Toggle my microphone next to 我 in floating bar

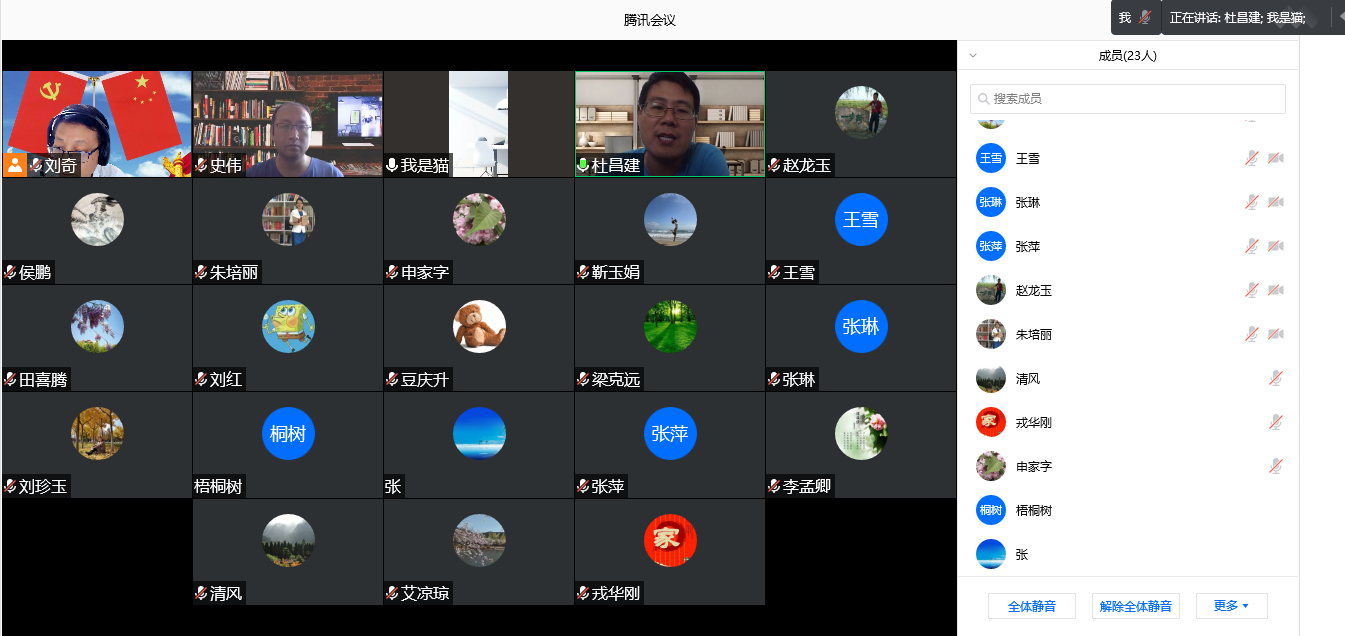pyautogui.click(x=1145, y=17)
